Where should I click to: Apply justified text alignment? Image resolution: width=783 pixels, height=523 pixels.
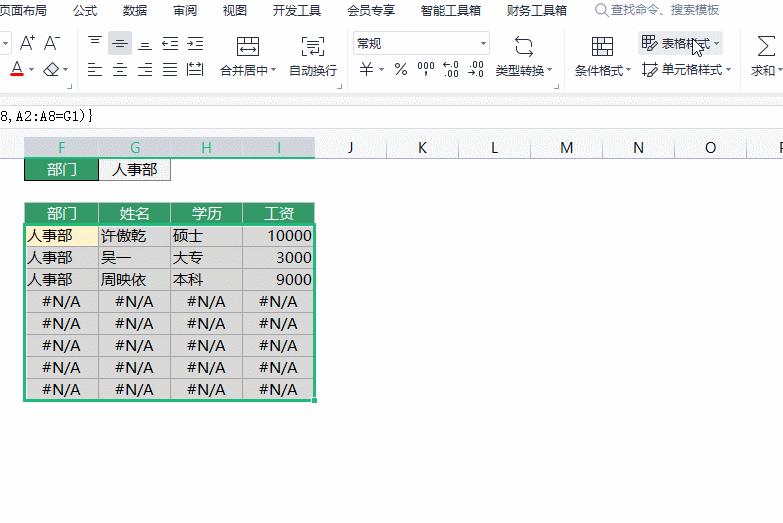pos(170,70)
